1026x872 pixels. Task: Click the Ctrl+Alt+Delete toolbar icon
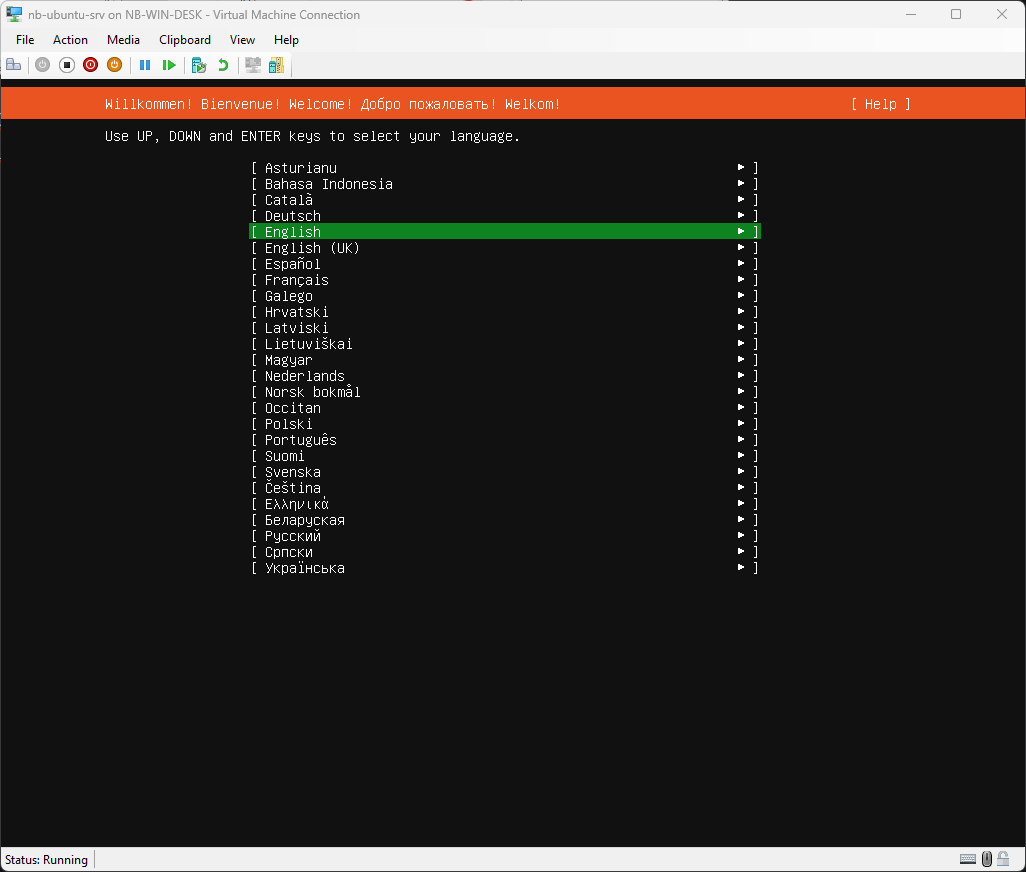[x=14, y=65]
